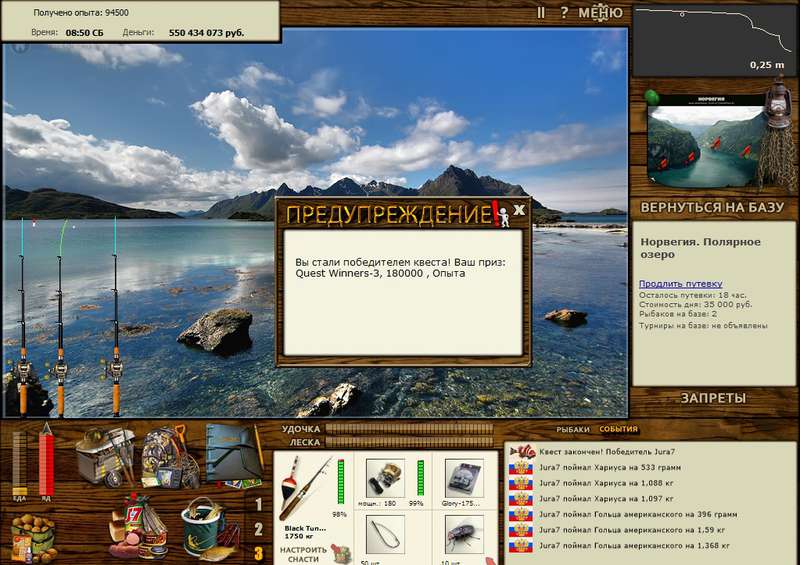Select the third fishing rod on shore
Image resolution: width=800 pixels, height=565 pixels.
[x=116, y=316]
